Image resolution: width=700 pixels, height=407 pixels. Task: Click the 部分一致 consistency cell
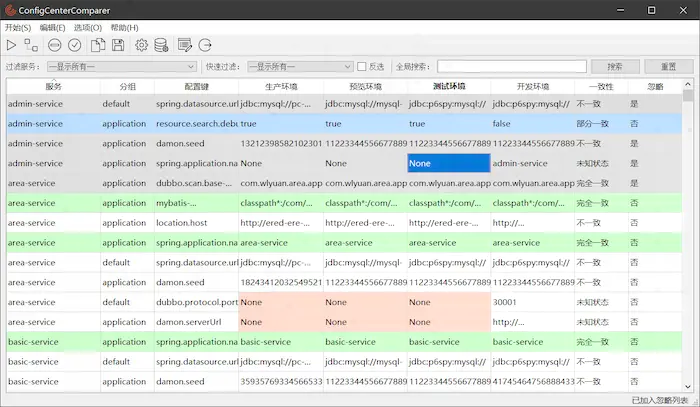[601, 124]
